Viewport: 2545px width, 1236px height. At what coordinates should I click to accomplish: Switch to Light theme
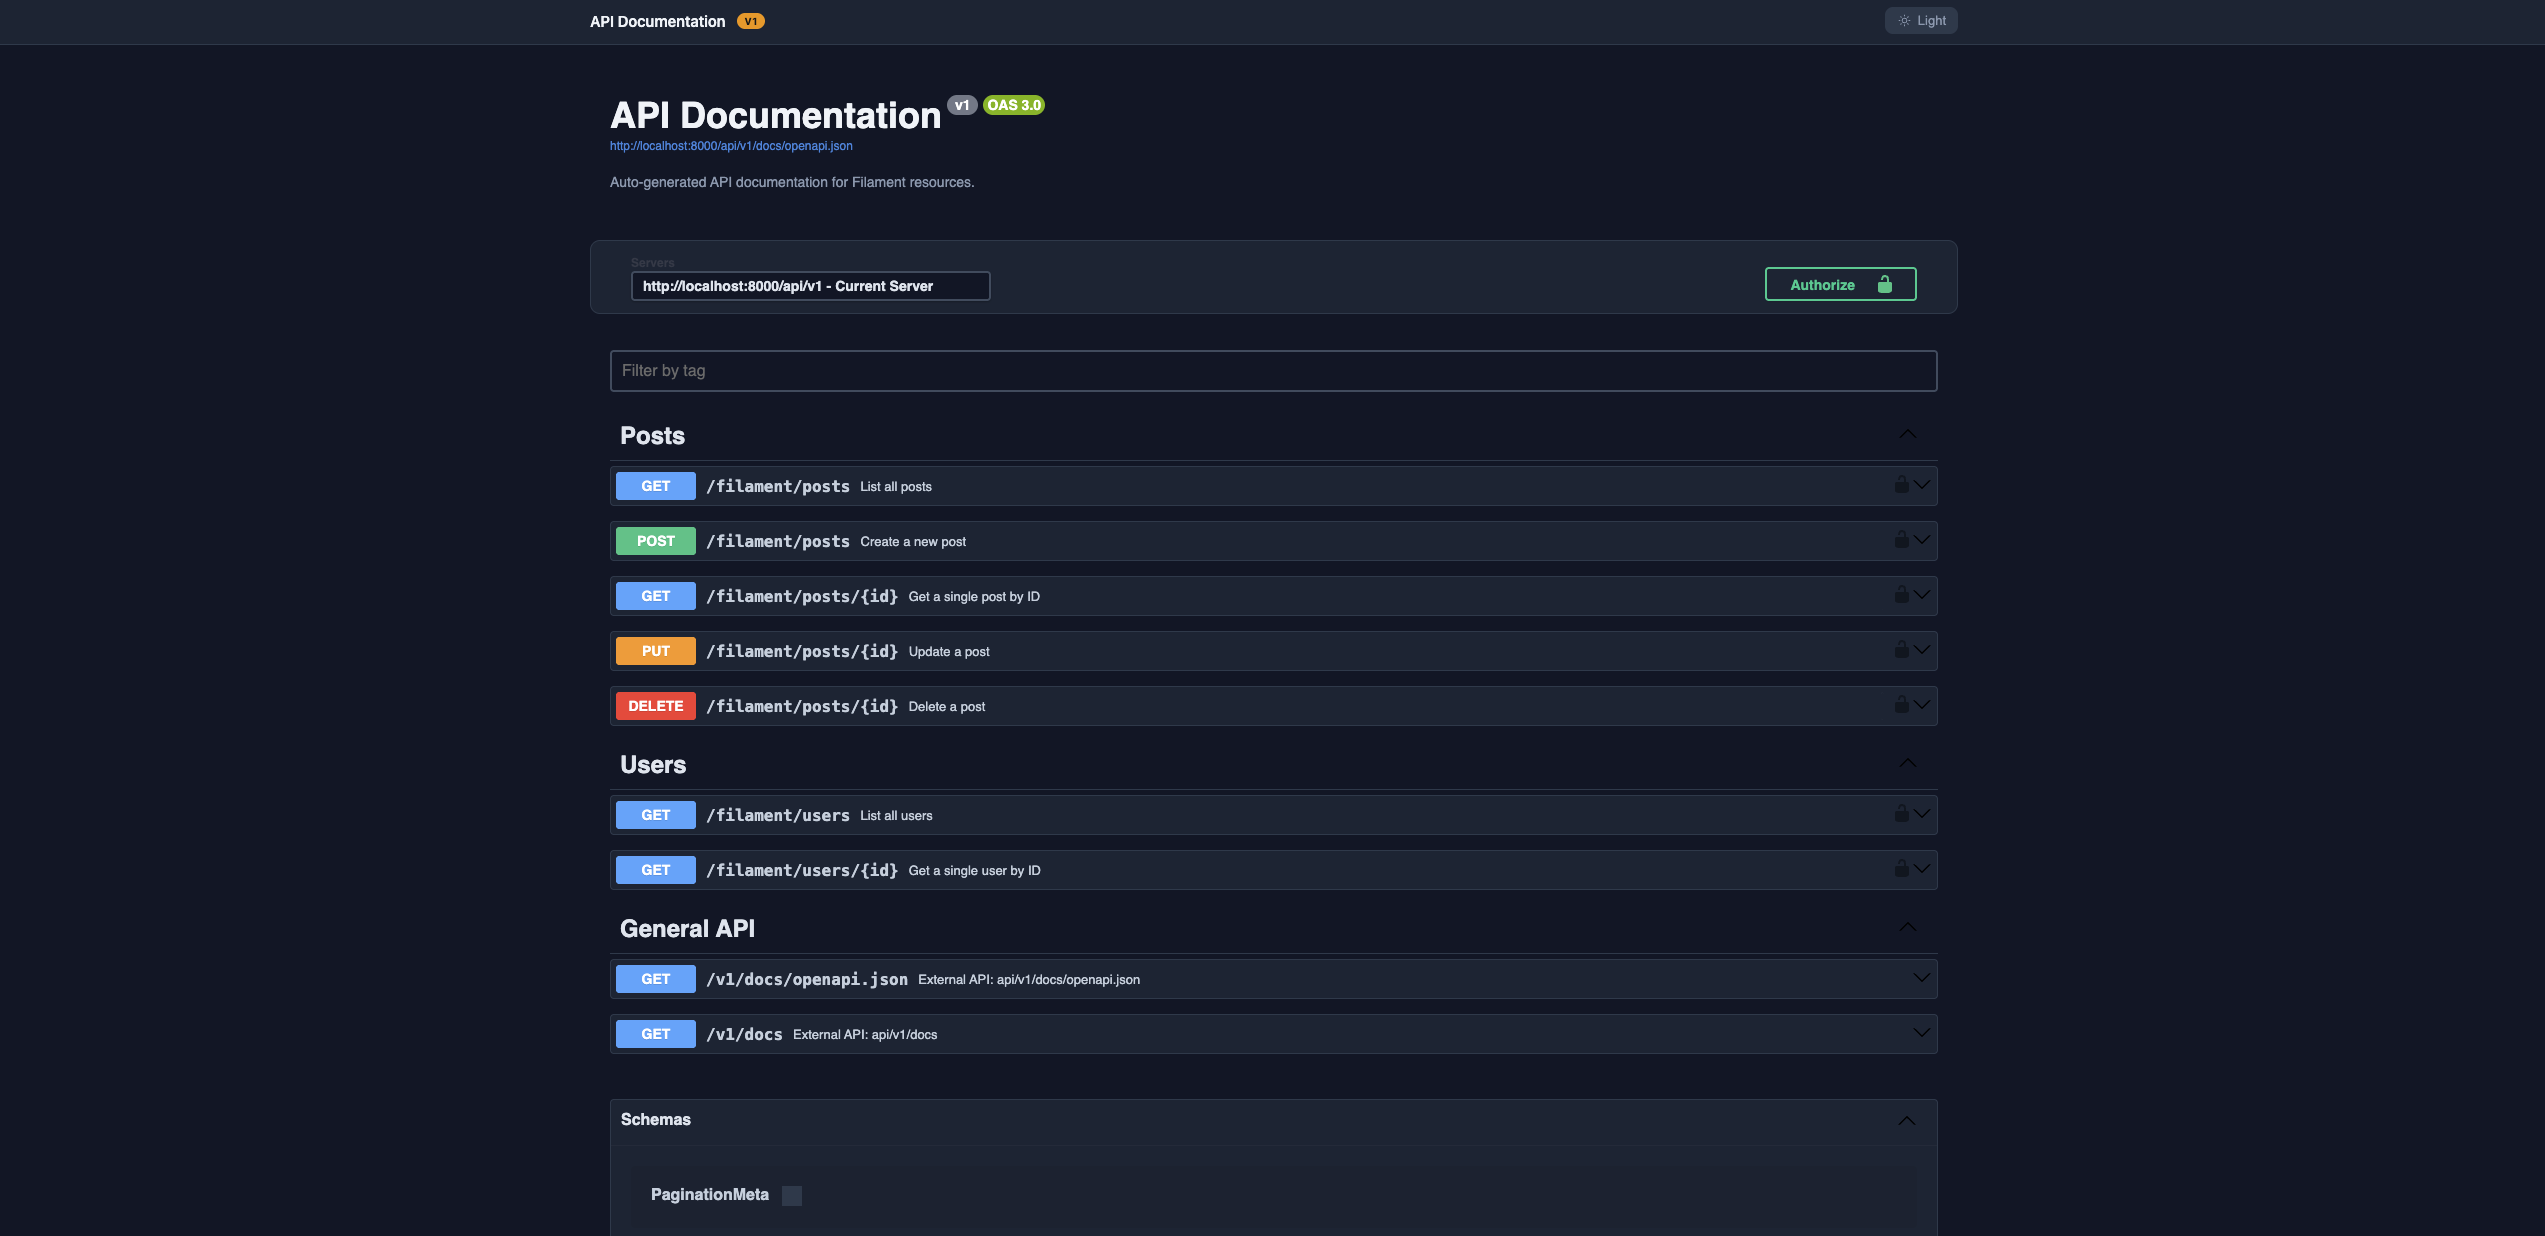point(1921,21)
